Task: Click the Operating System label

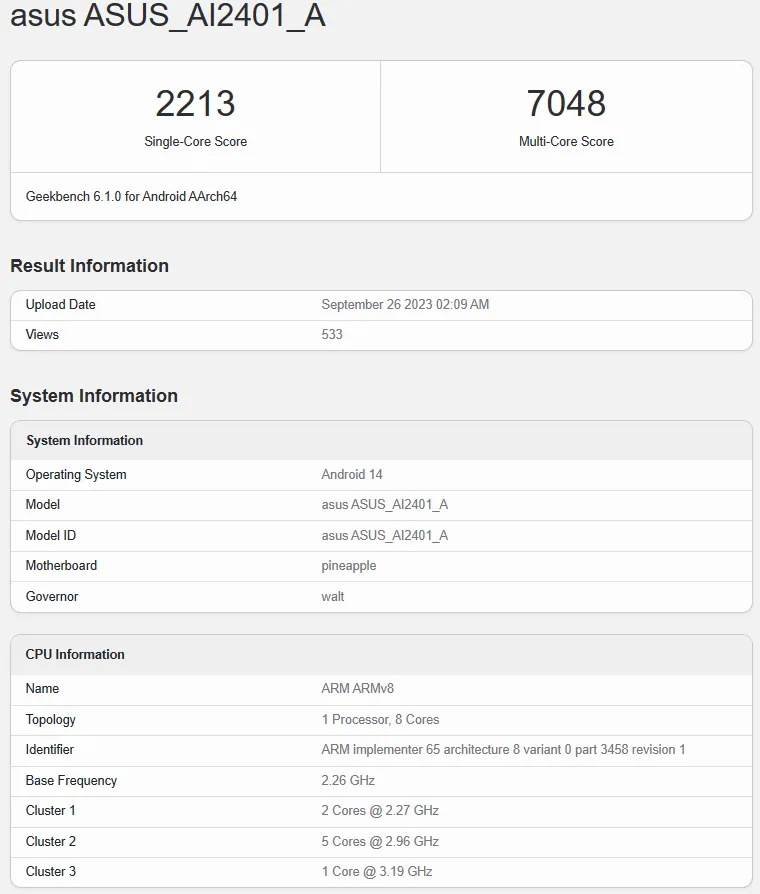Action: pyautogui.click(x=76, y=474)
